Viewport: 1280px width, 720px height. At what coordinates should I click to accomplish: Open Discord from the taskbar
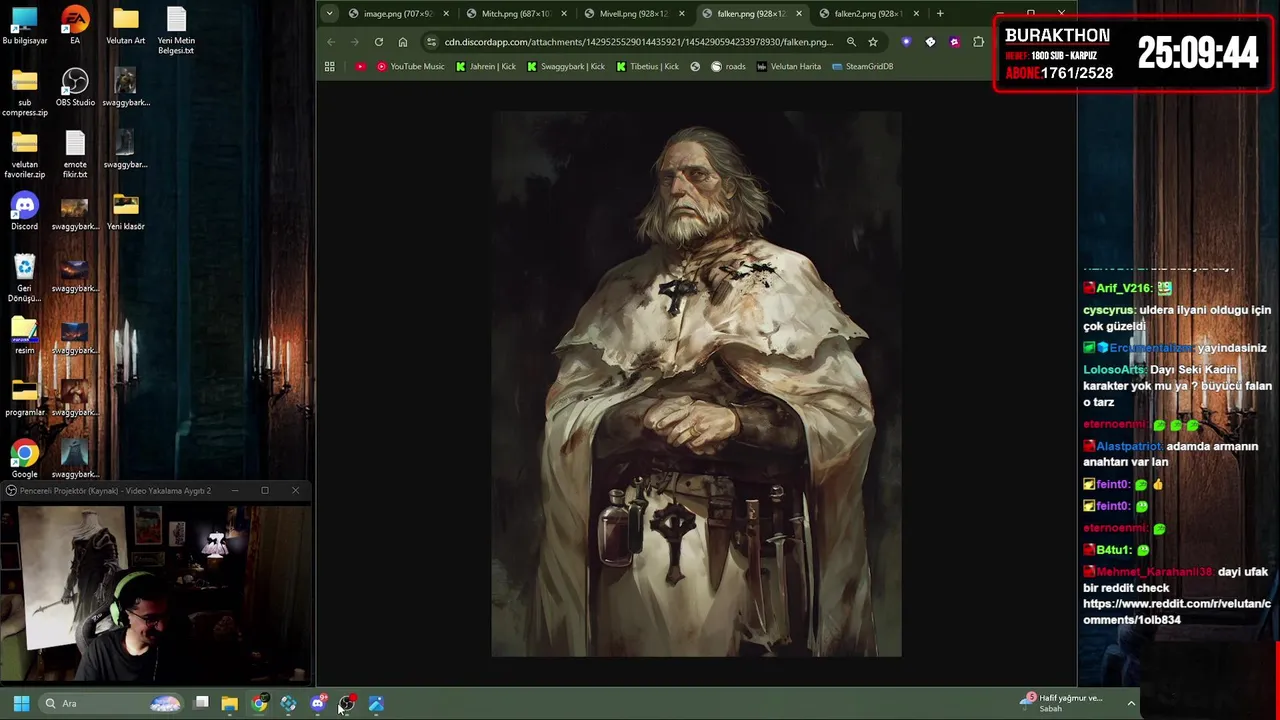(x=318, y=703)
